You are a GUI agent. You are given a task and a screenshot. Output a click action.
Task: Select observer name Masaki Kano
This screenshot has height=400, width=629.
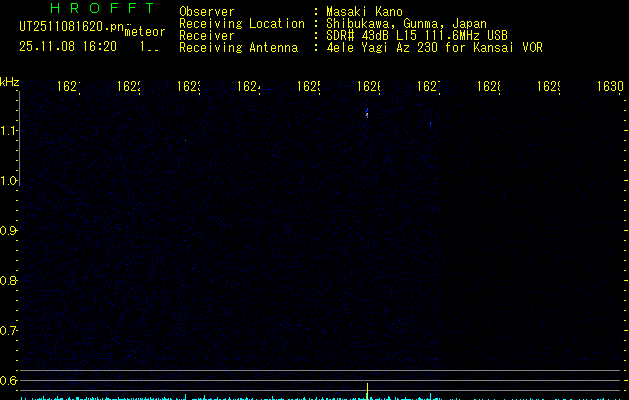click(364, 11)
